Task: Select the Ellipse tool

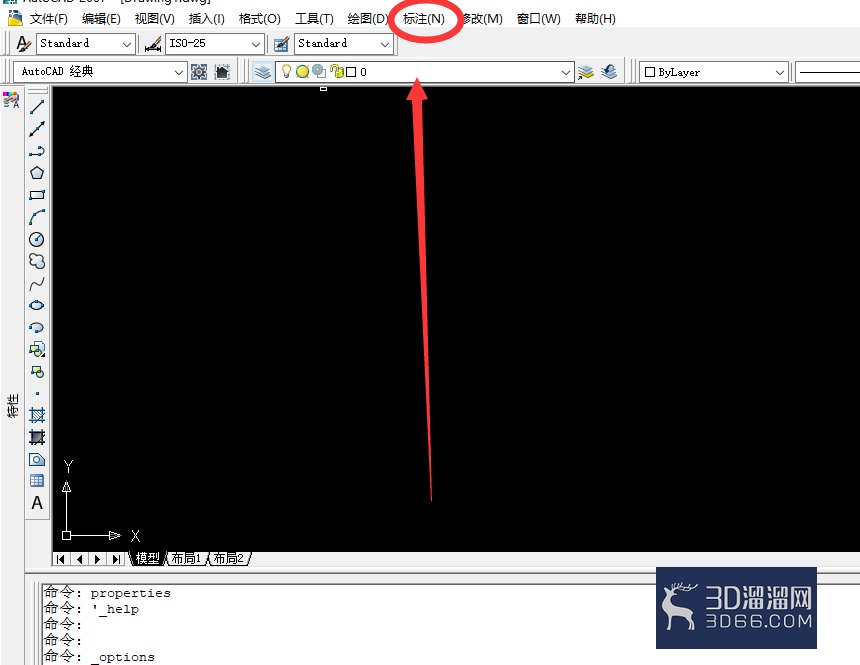Action: 37,306
